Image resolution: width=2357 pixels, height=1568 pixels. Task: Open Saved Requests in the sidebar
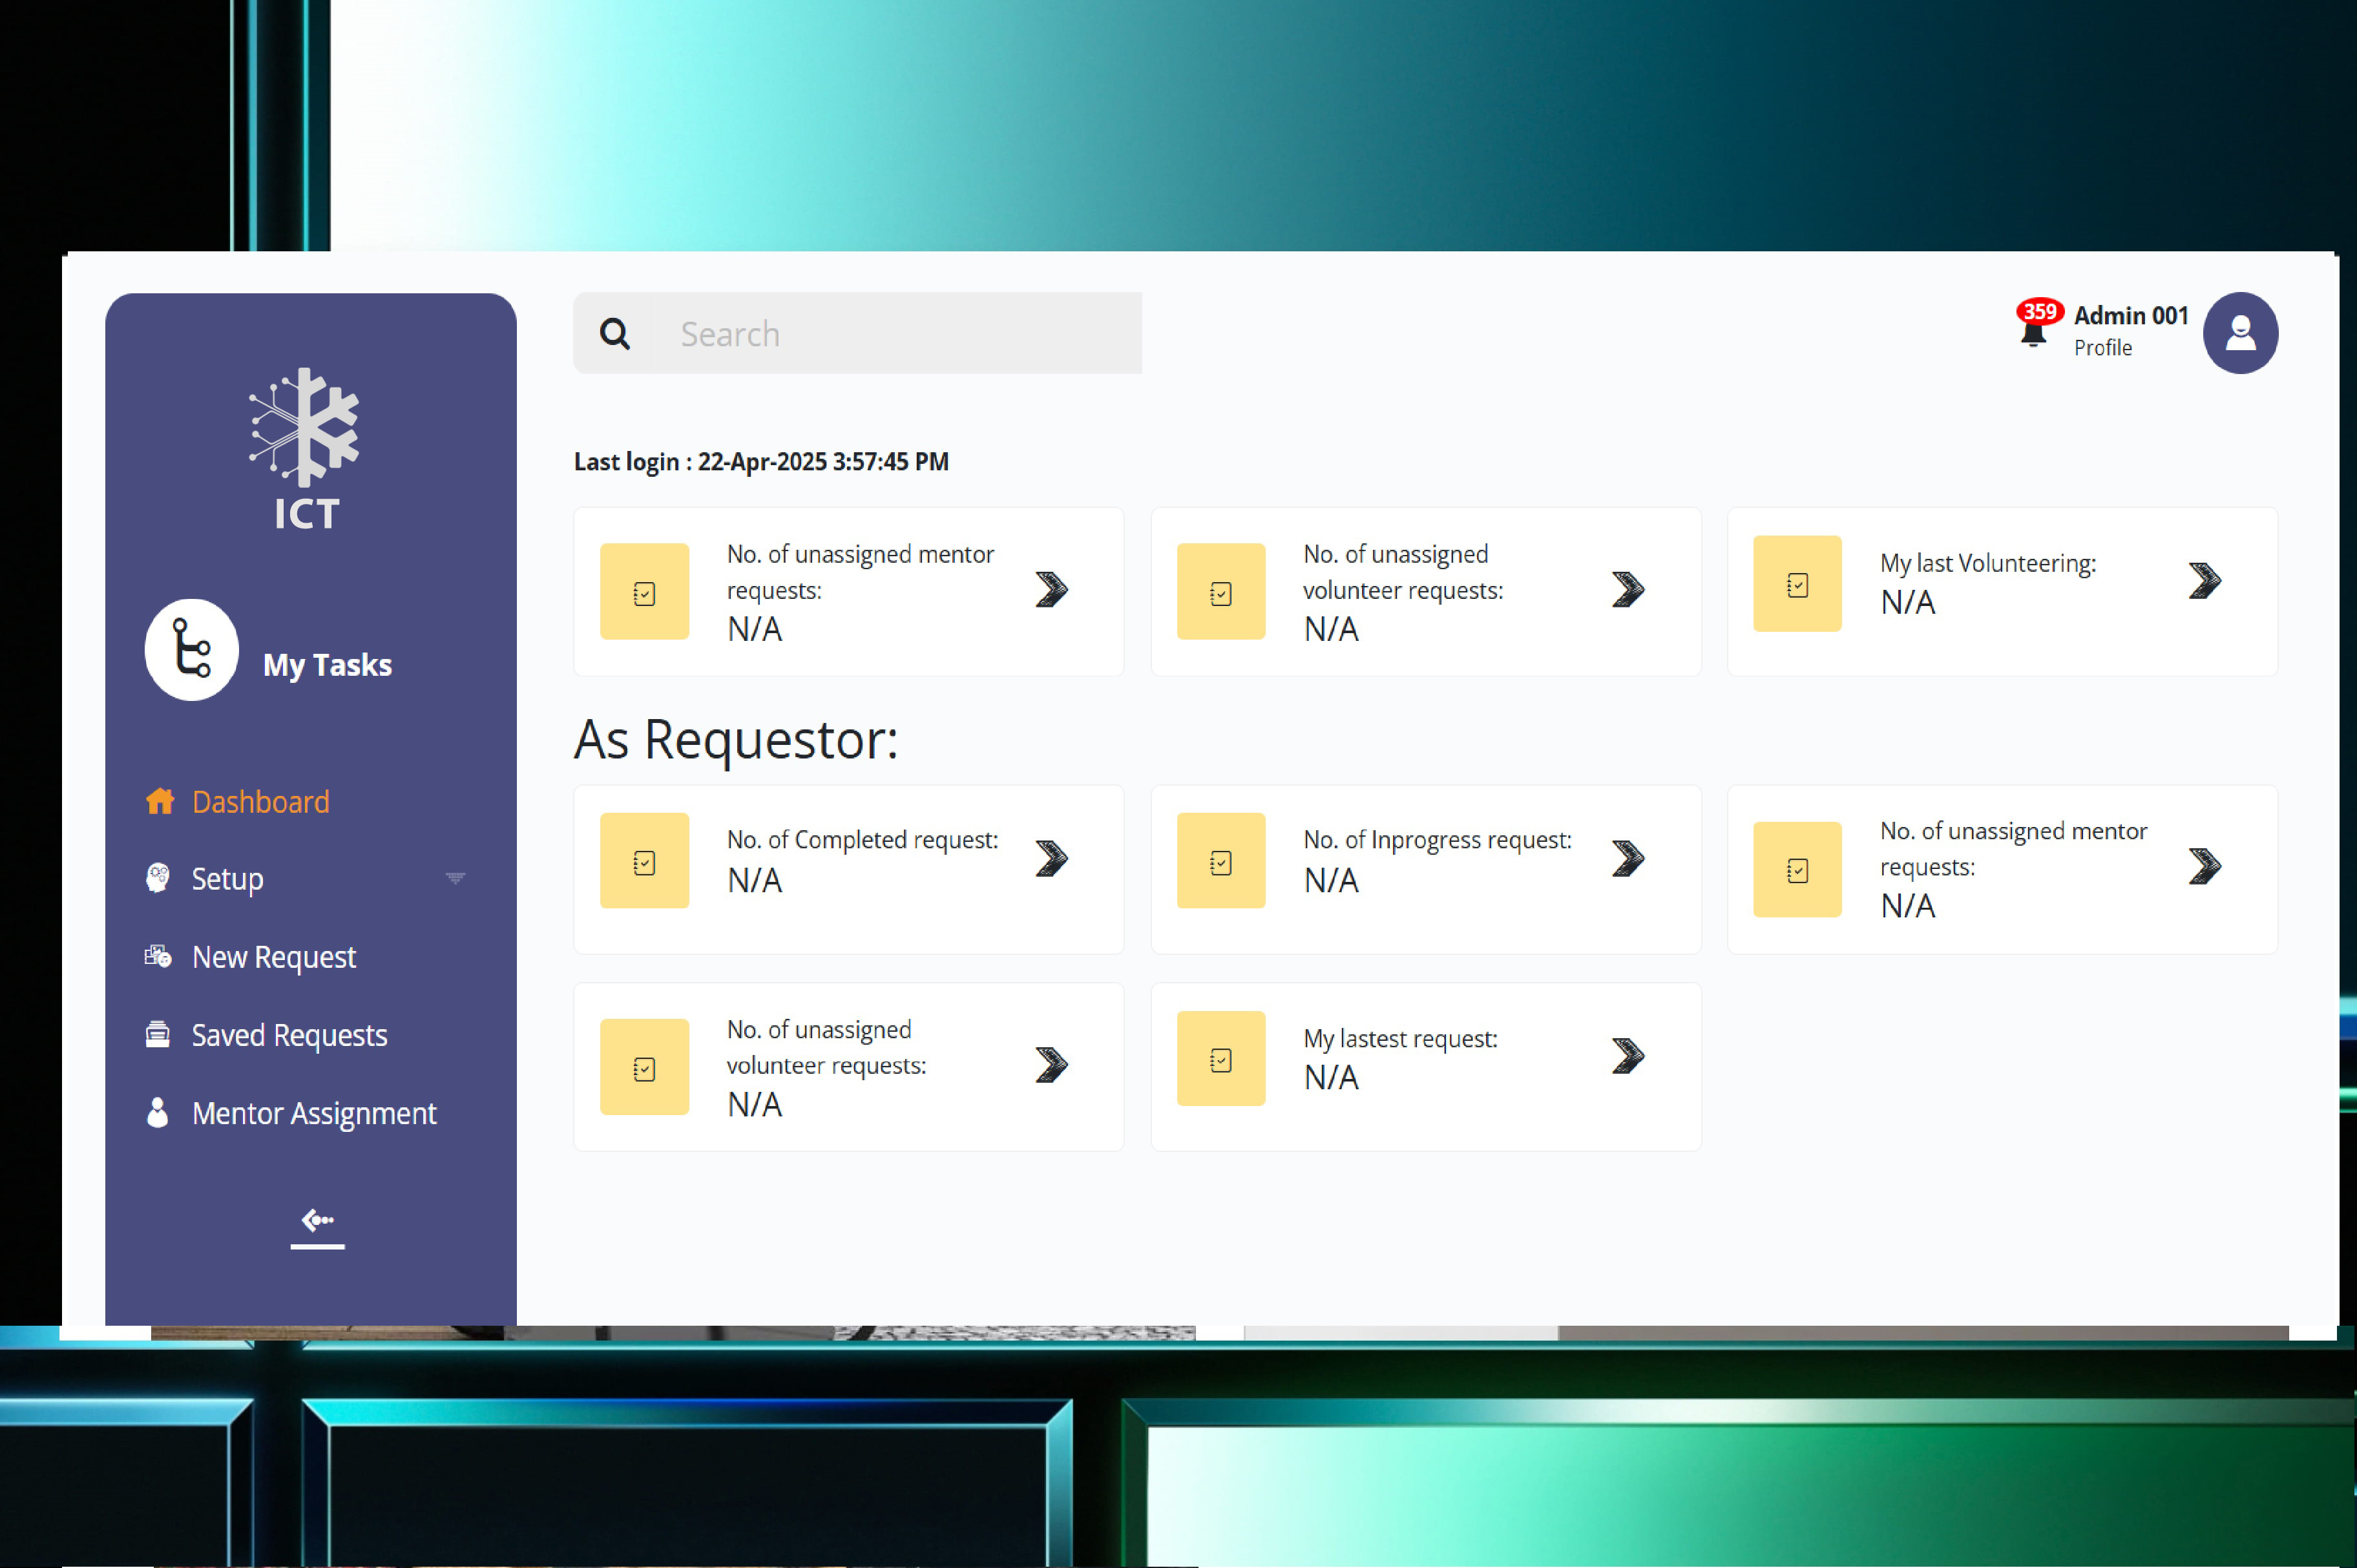pyautogui.click(x=289, y=1035)
